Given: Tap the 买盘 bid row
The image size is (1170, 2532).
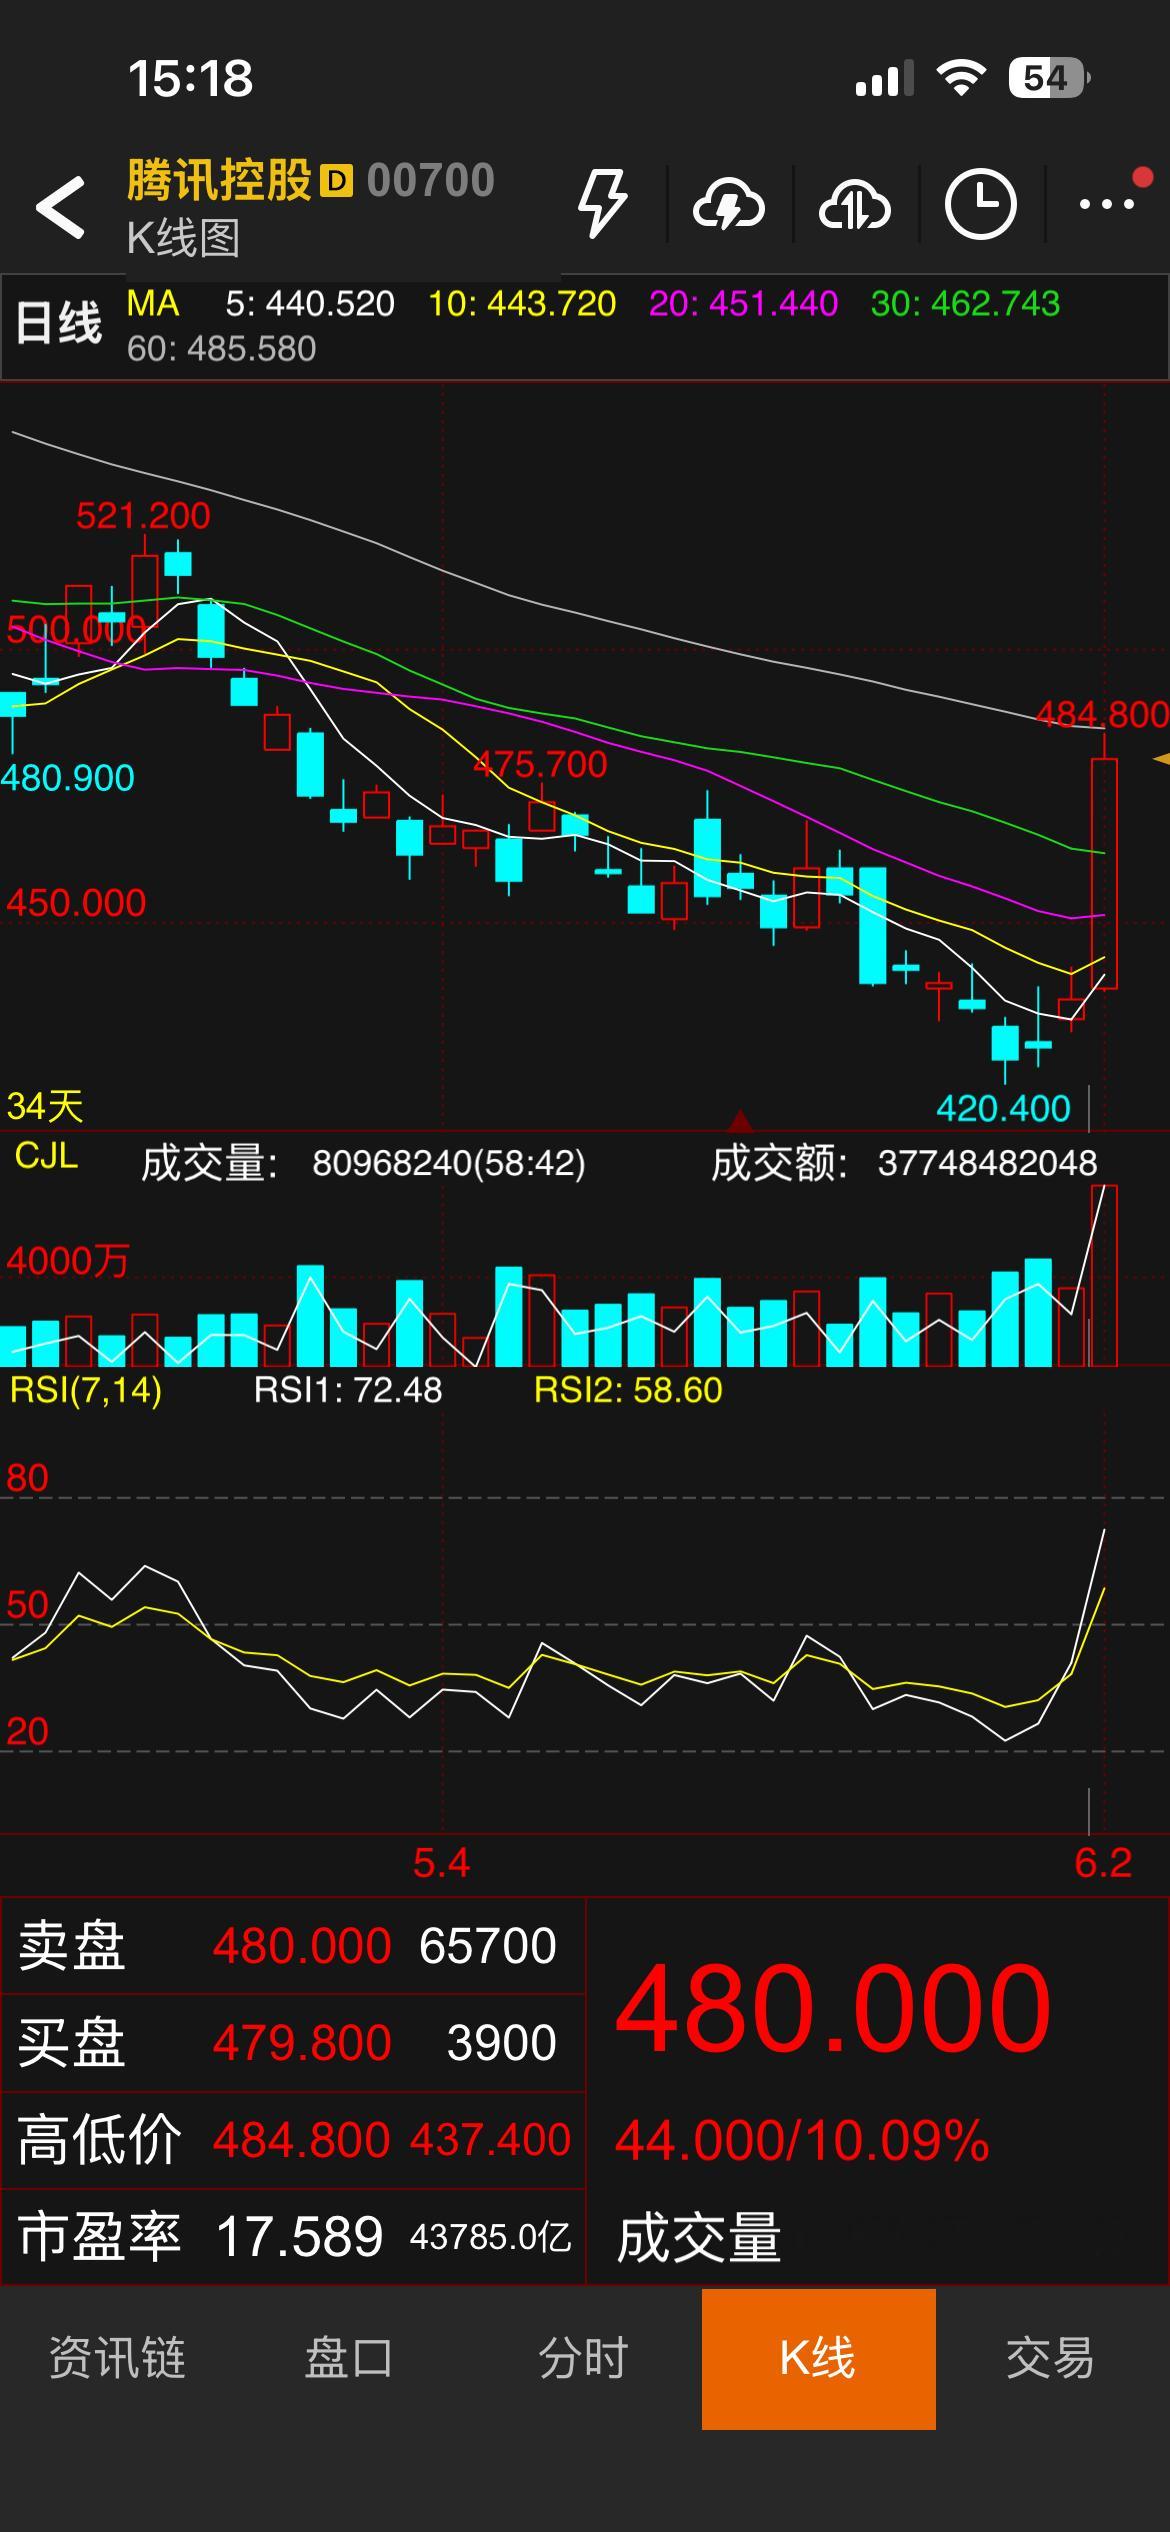Looking at the screenshot, I should 292,2042.
